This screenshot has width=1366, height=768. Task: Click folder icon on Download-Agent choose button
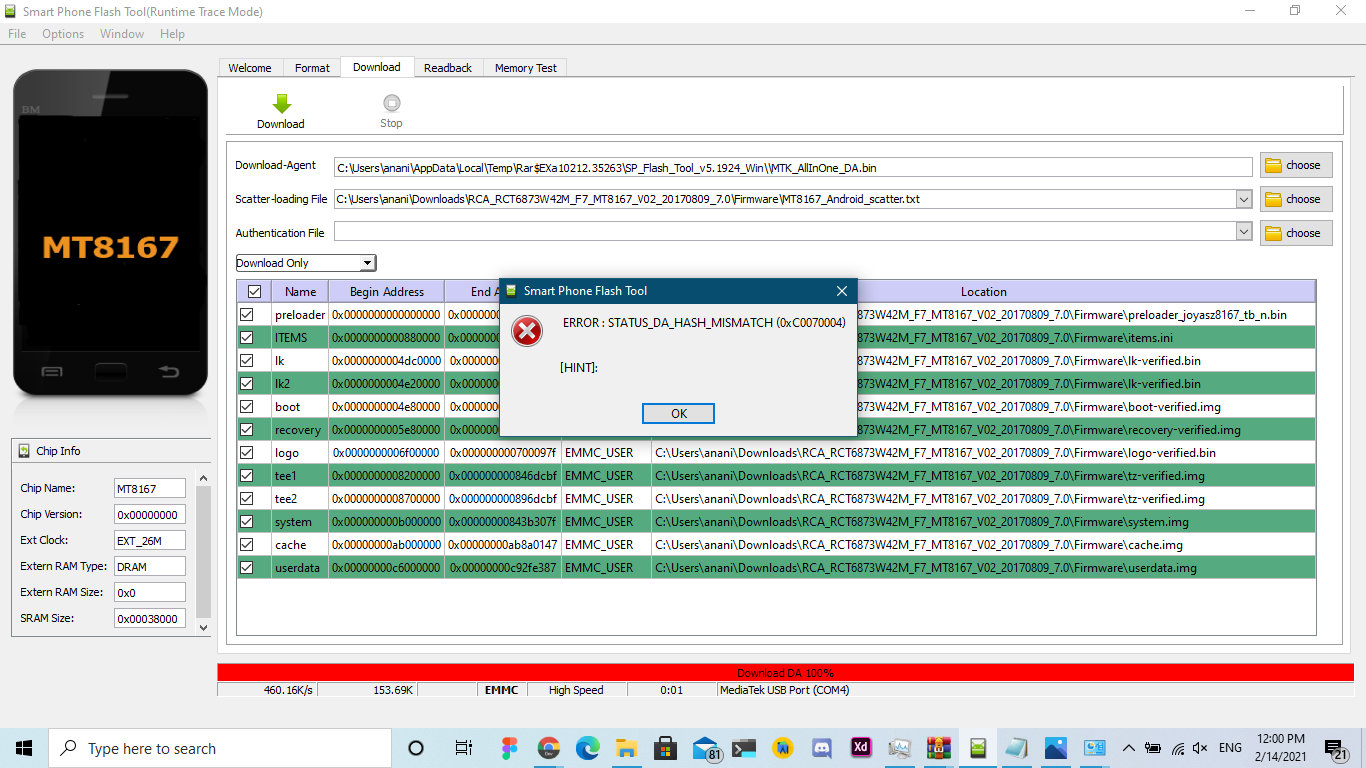pos(1274,165)
